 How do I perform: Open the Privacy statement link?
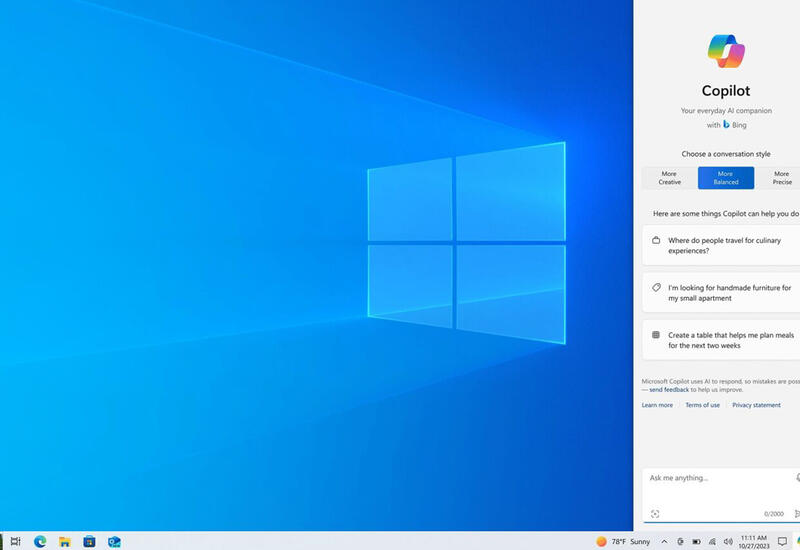(x=756, y=405)
